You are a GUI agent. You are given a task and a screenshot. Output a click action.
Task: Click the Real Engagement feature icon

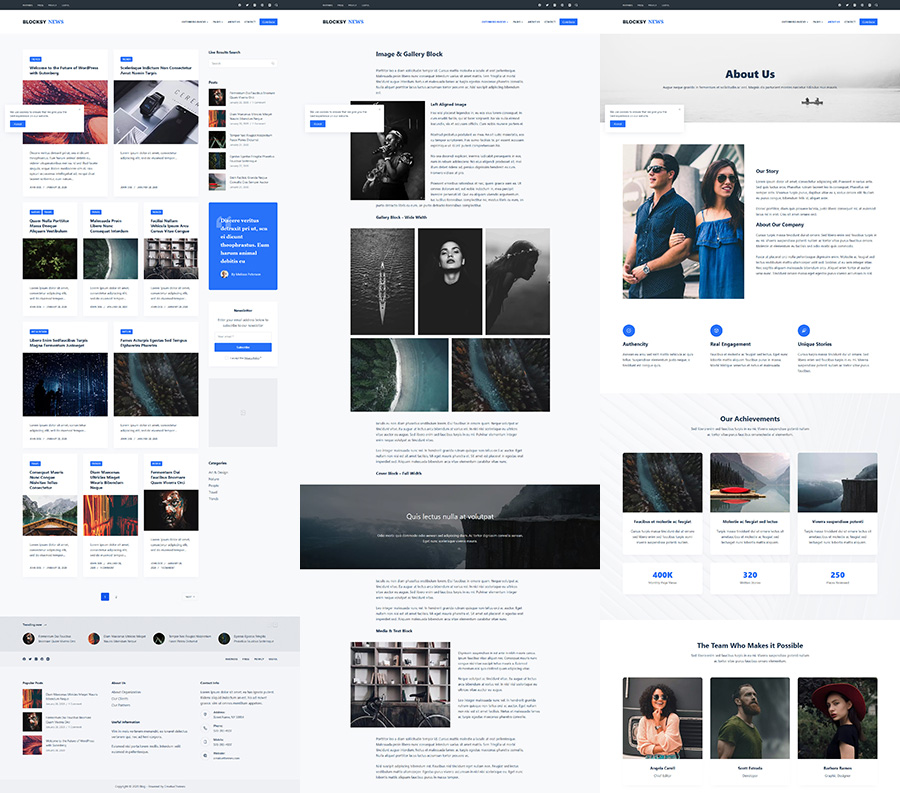coord(715,330)
